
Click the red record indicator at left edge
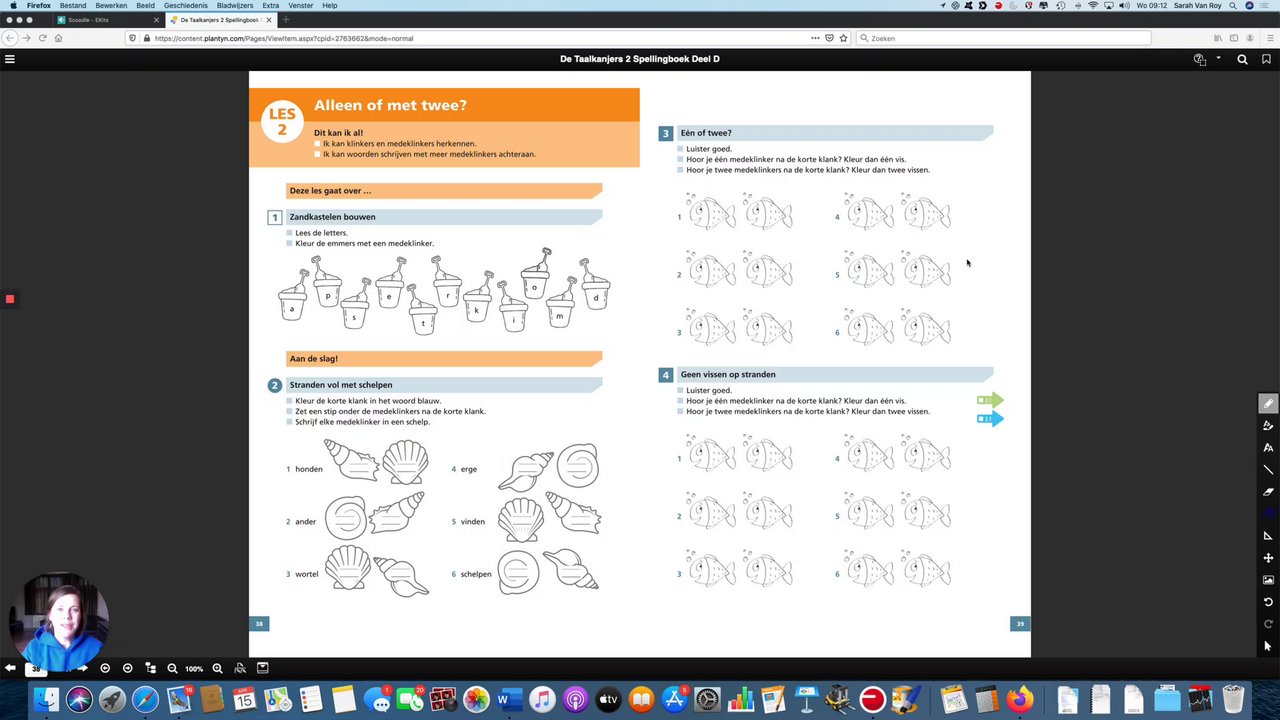pos(9,299)
